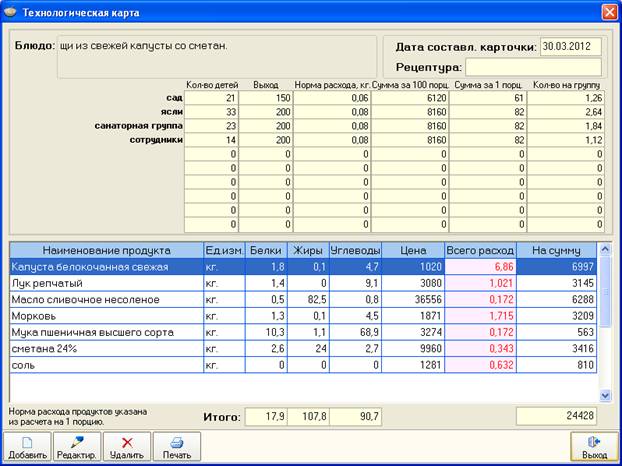Click the На сумму column header
Viewport: 622px width, 466px height.
(x=557, y=250)
